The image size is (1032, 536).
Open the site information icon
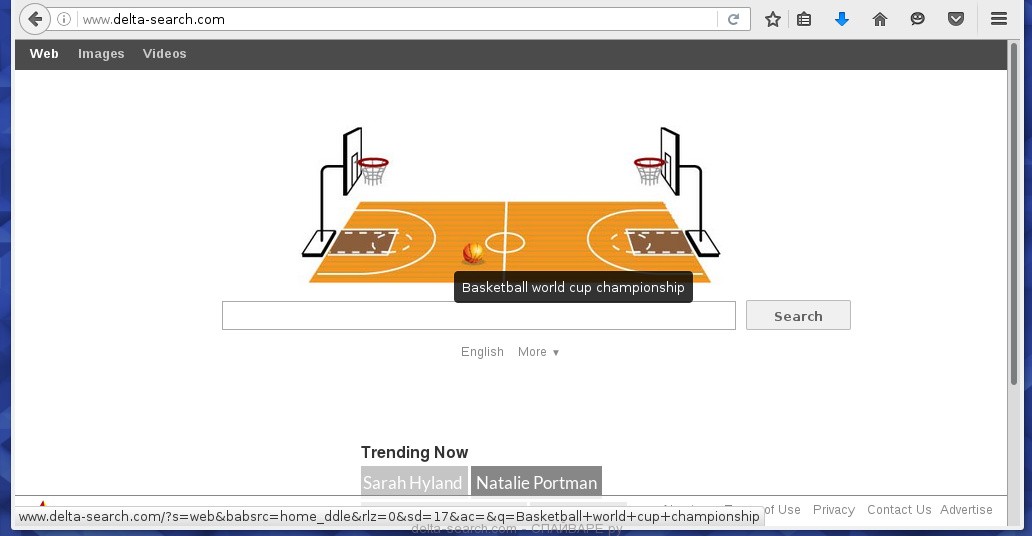point(64,19)
